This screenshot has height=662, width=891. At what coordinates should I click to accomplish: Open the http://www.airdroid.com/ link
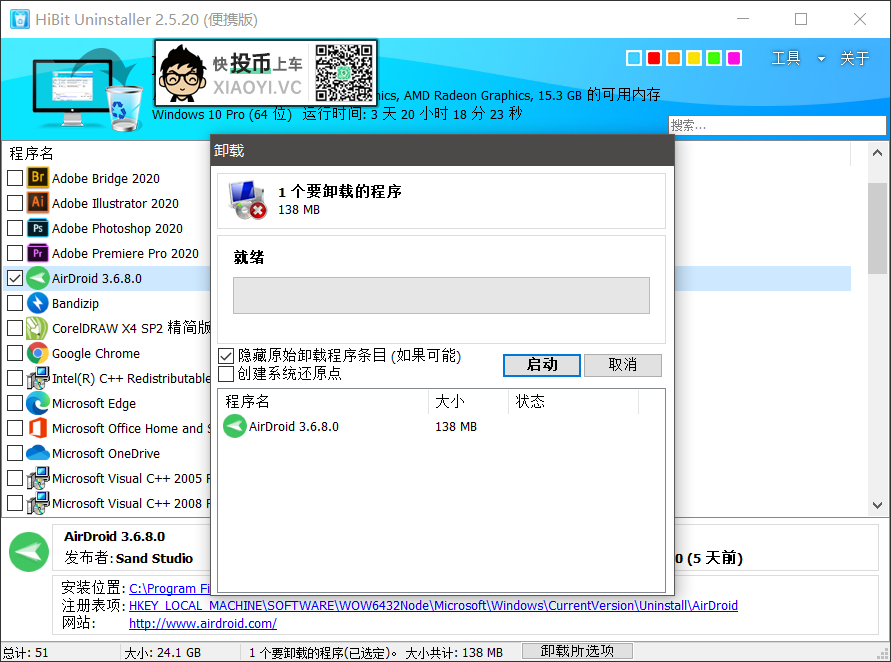pyautogui.click(x=203, y=623)
